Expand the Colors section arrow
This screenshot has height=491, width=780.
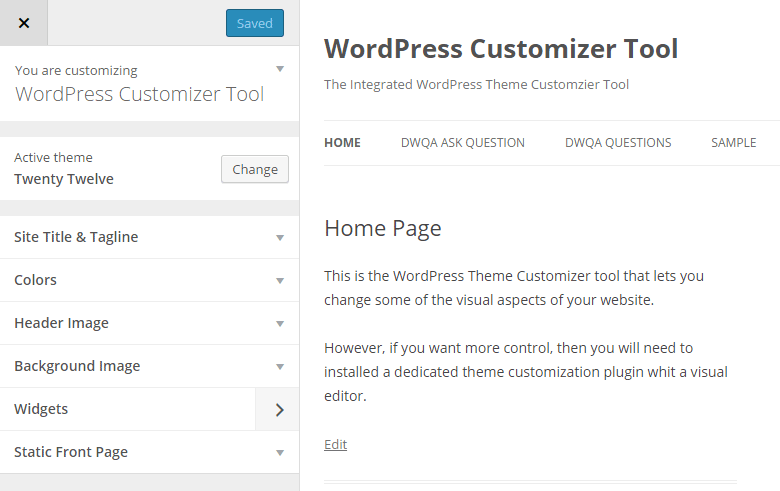(280, 281)
